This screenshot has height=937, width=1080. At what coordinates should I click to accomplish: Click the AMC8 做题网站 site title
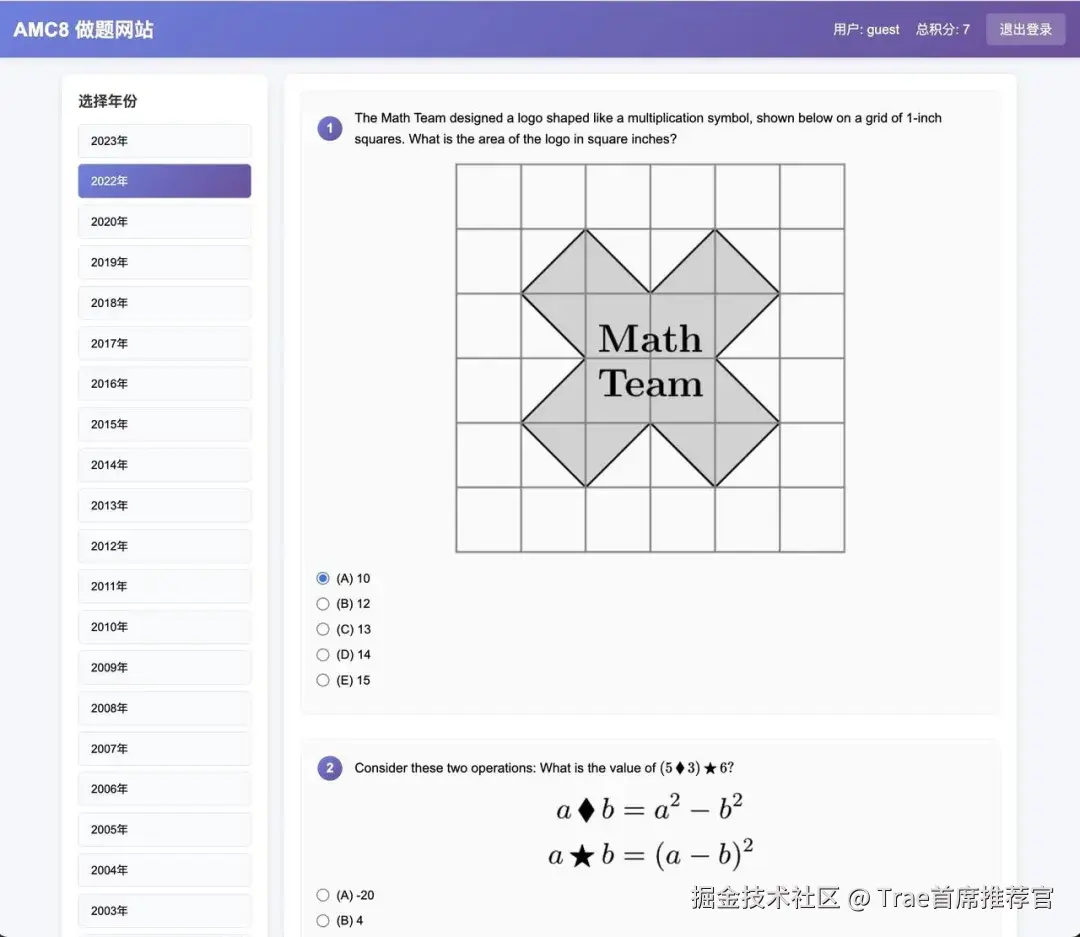83,30
